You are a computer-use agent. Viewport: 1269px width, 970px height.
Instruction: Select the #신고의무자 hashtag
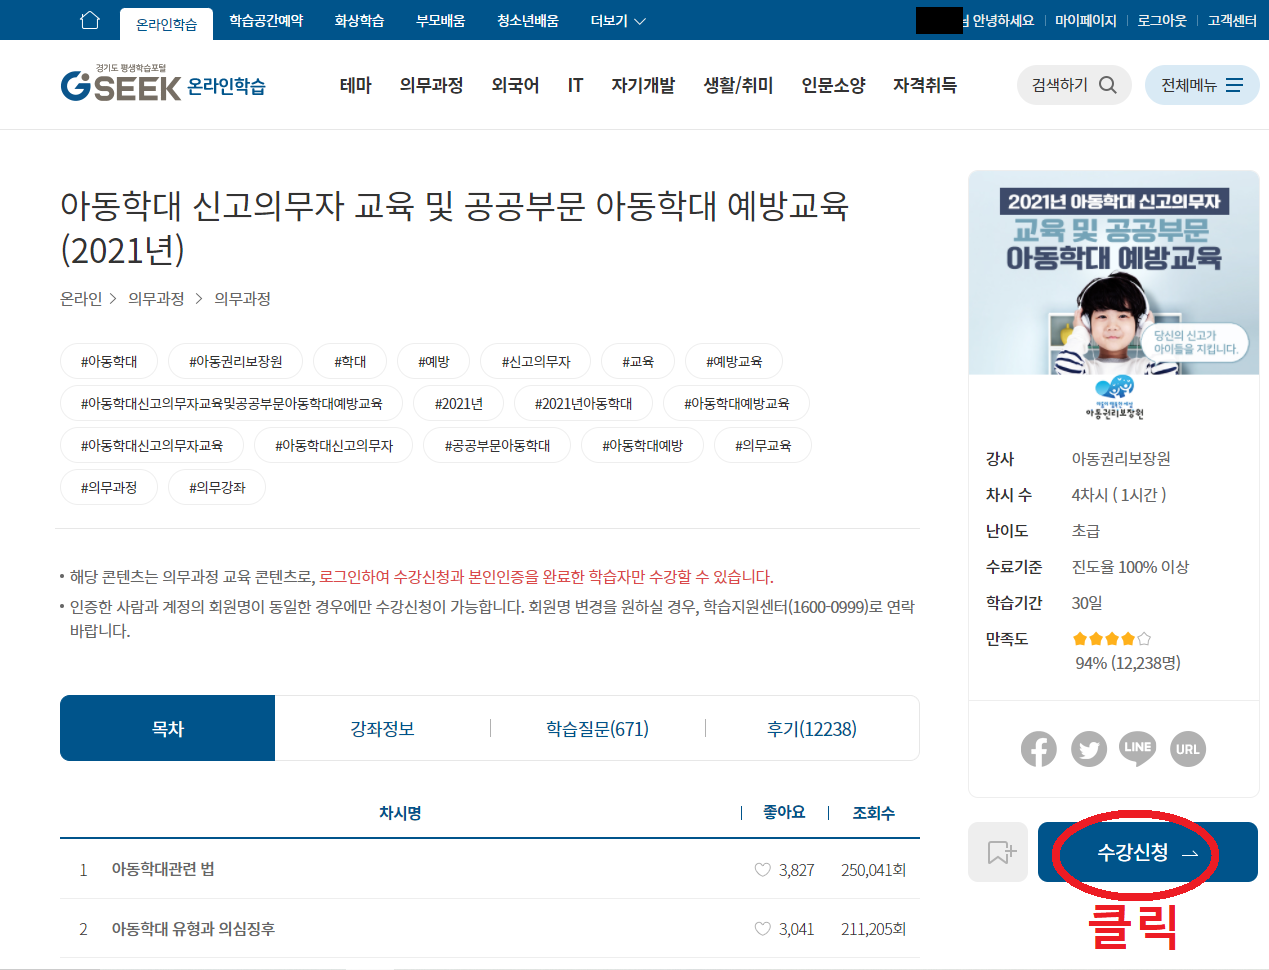pyautogui.click(x=534, y=361)
